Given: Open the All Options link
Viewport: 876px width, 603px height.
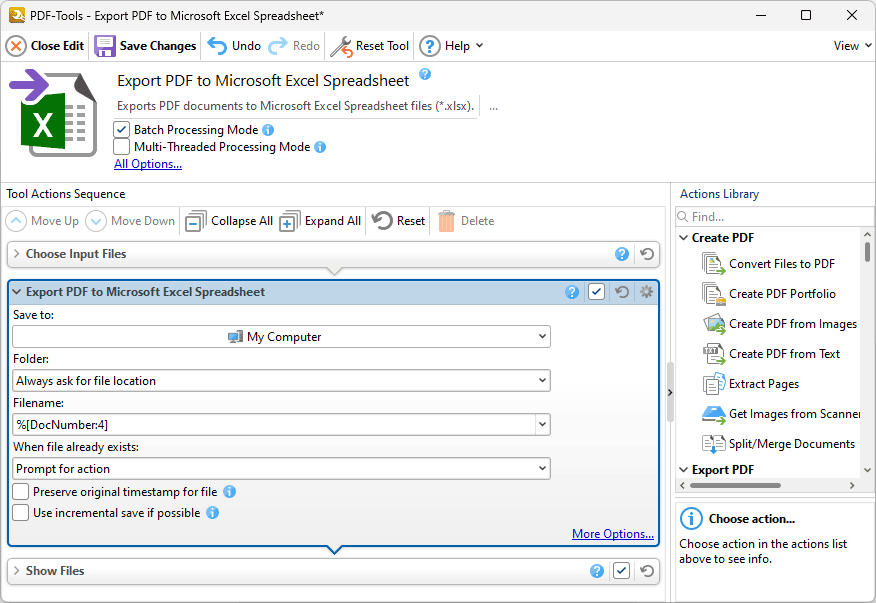Looking at the screenshot, I should click(148, 164).
